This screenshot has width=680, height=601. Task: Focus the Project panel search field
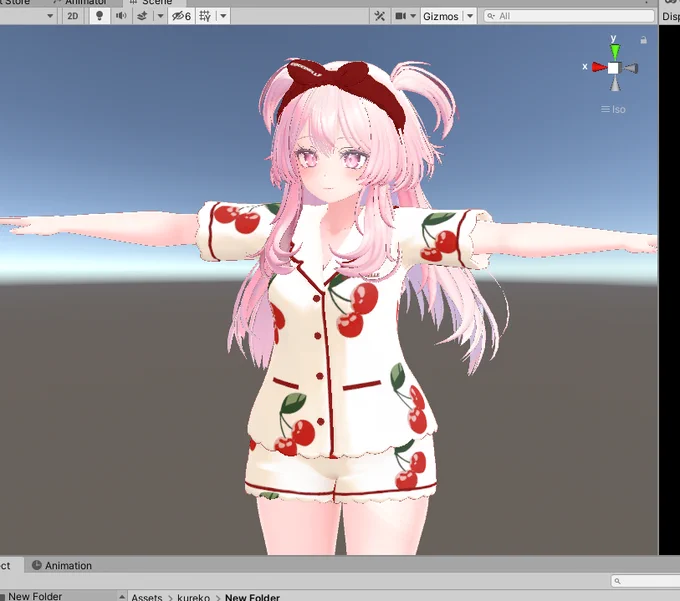[645, 581]
